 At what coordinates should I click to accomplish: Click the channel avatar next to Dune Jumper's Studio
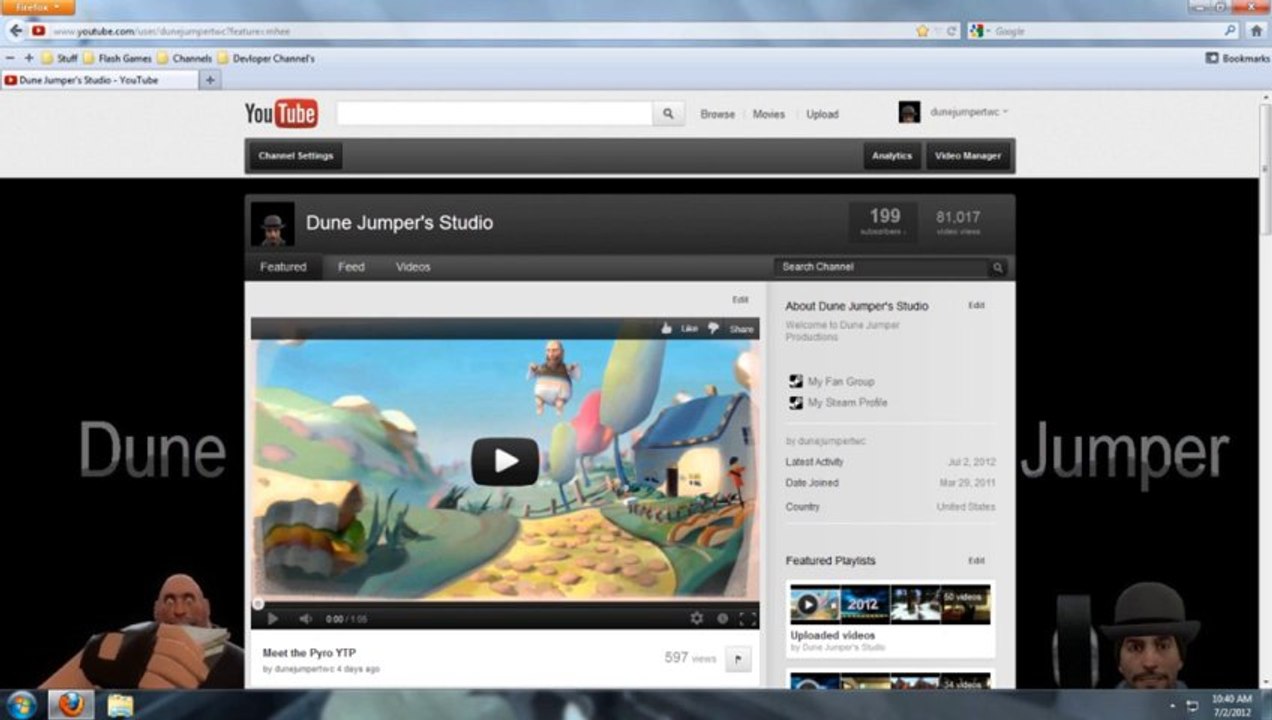click(x=272, y=224)
